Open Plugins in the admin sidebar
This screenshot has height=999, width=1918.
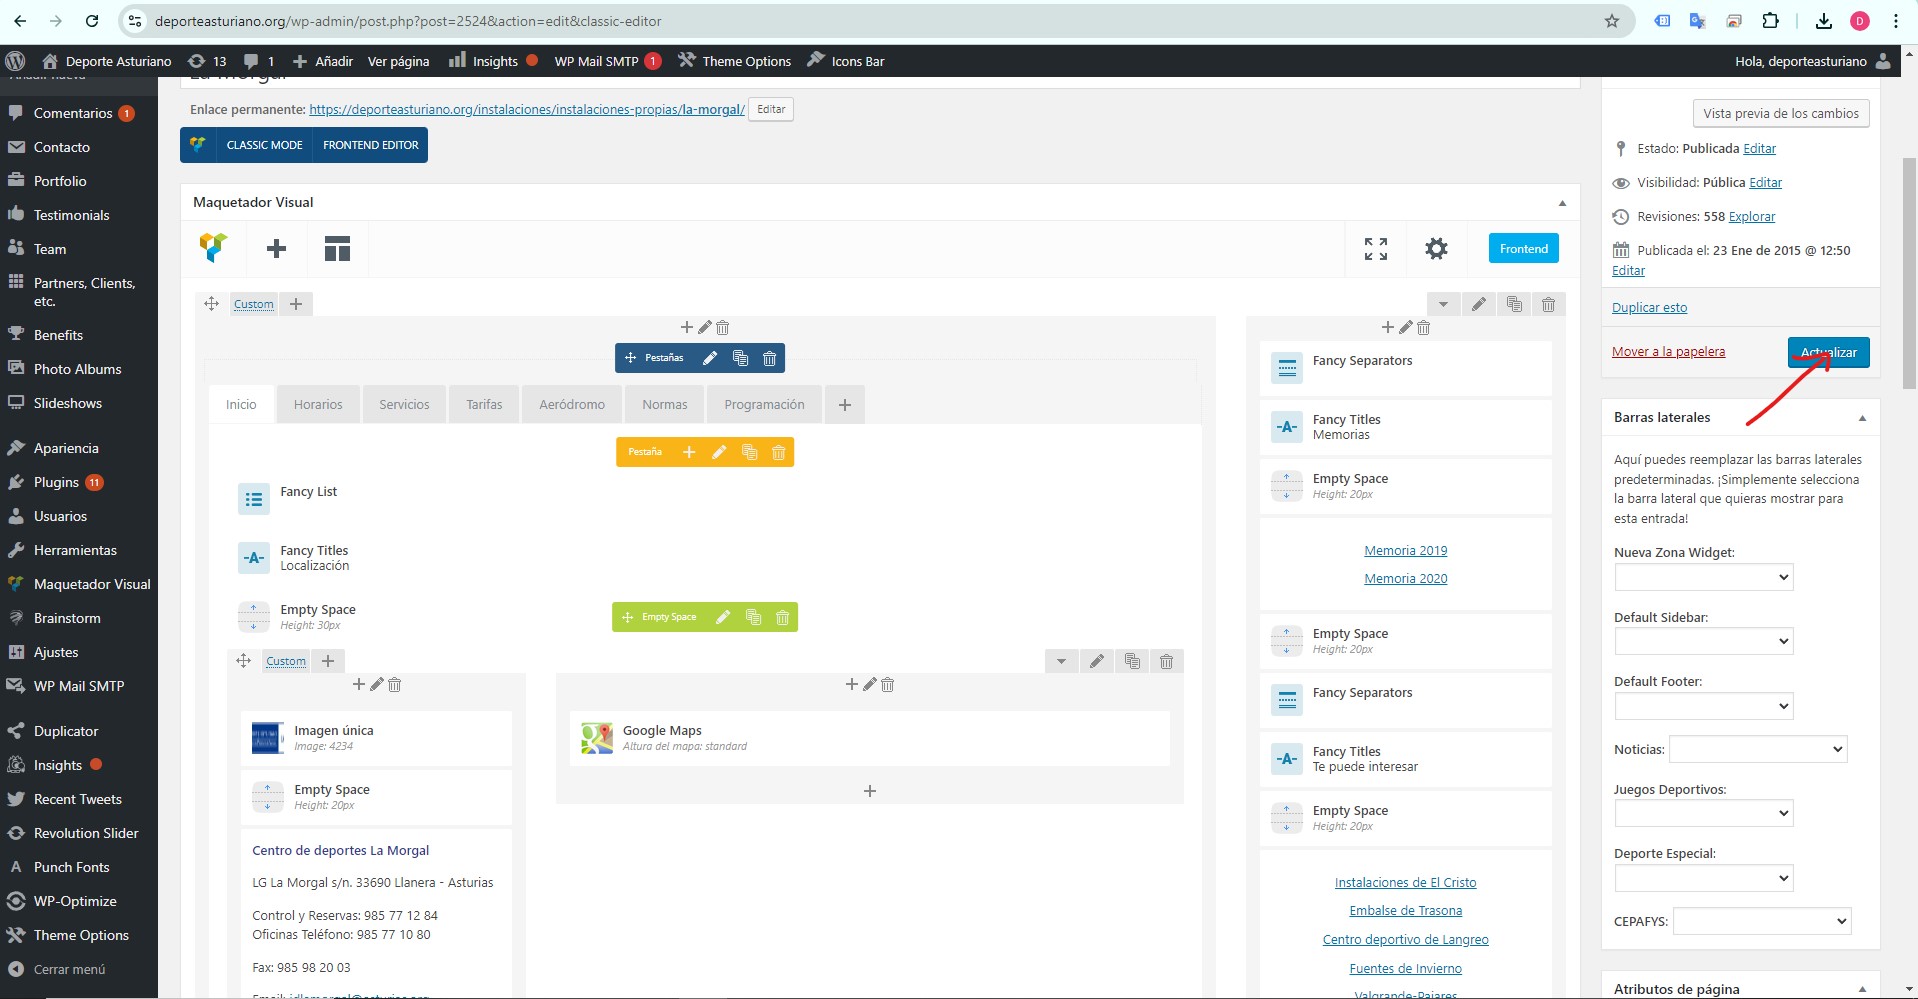(x=56, y=482)
